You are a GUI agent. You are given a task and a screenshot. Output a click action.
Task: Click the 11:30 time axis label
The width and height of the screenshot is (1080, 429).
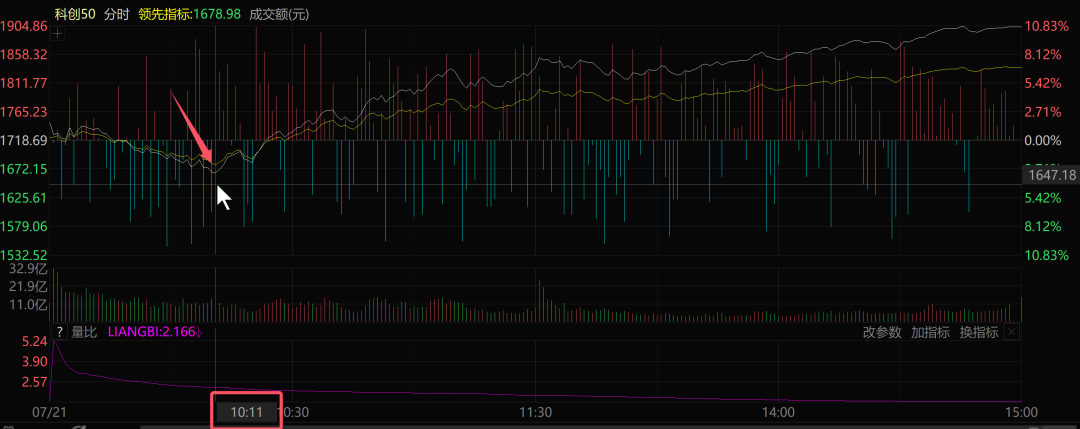click(x=535, y=412)
